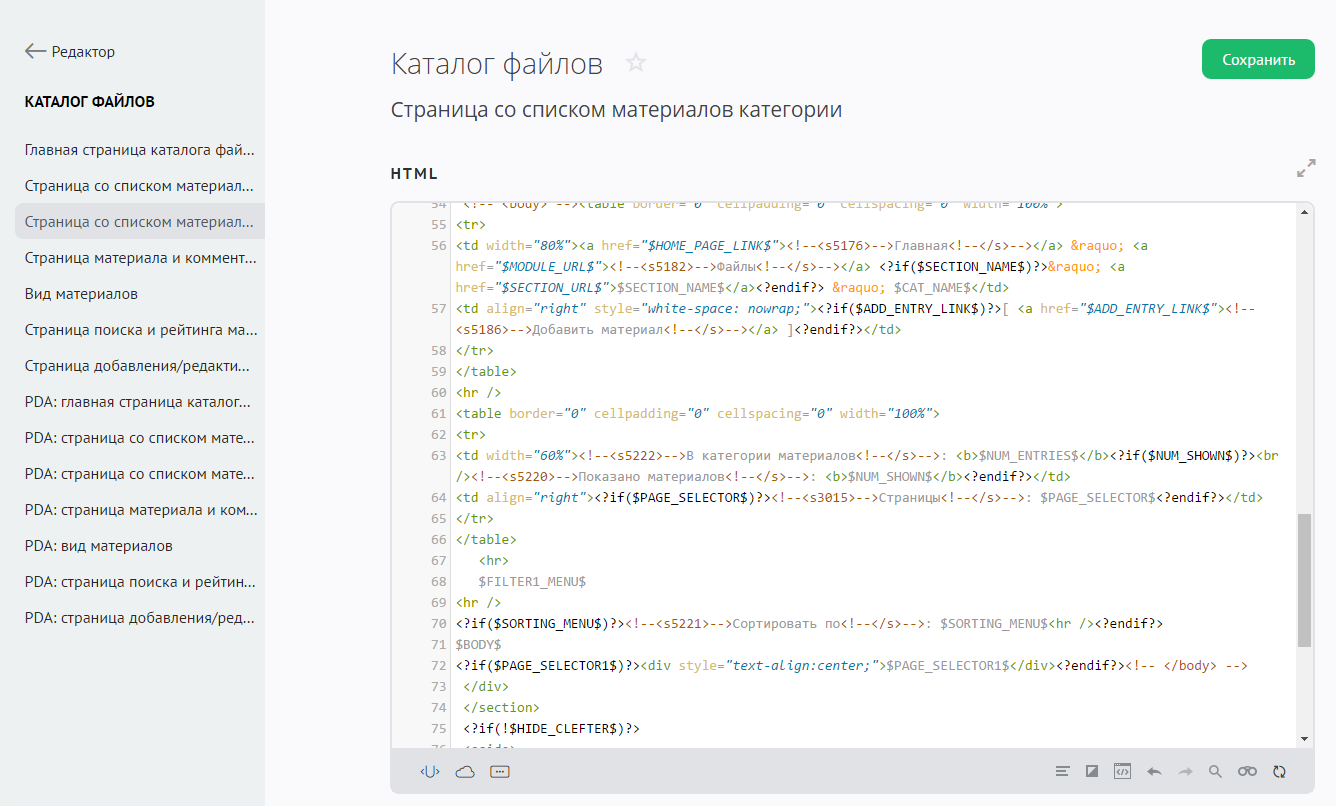1336x806 pixels.
Task: Click the text lines icon in editor toolbar
Action: (x=1063, y=771)
